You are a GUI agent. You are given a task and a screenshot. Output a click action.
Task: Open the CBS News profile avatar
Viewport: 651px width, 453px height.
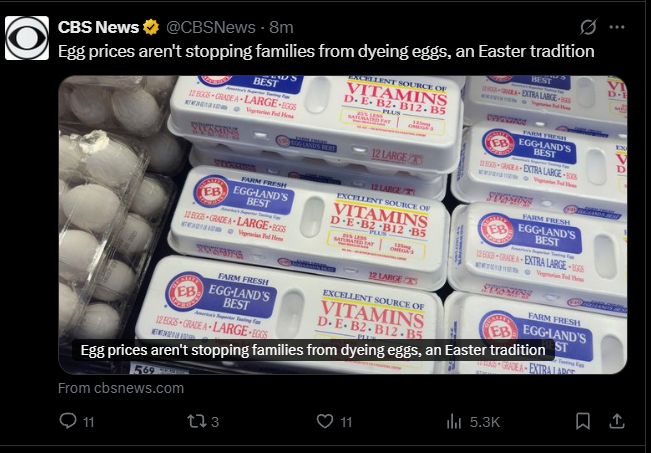click(x=26, y=37)
